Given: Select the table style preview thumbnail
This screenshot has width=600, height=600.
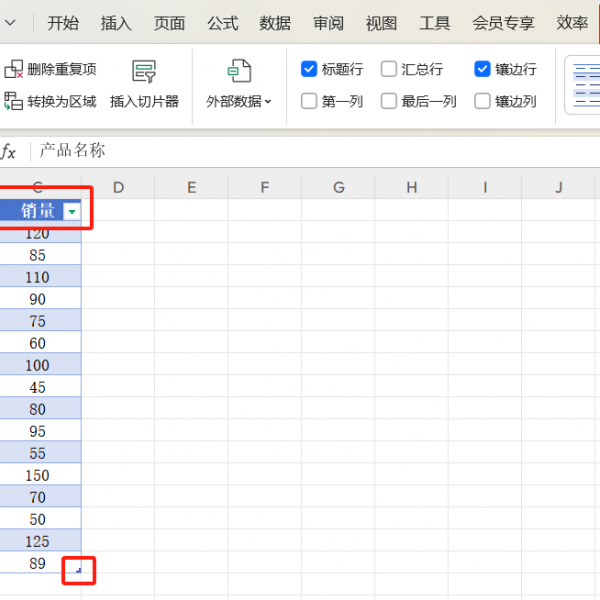Looking at the screenshot, I should tap(584, 84).
